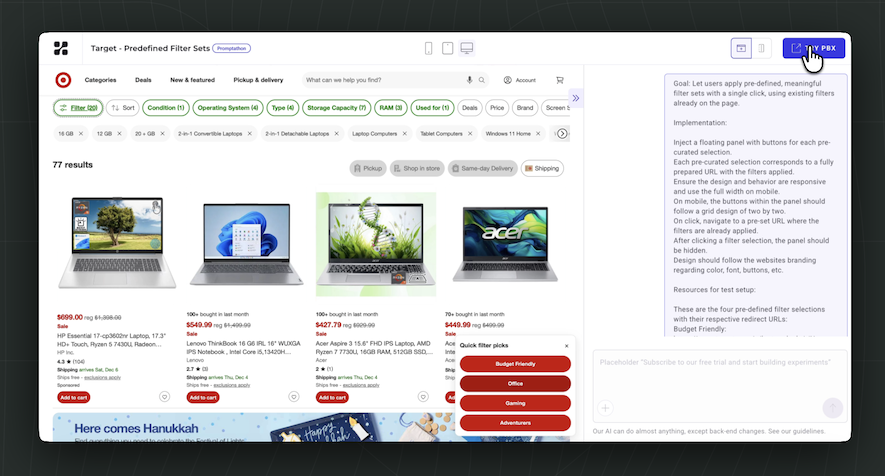Favorite the Lenovo ThinkBook with heart icon
The width and height of the screenshot is (885, 476).
pyautogui.click(x=293, y=397)
